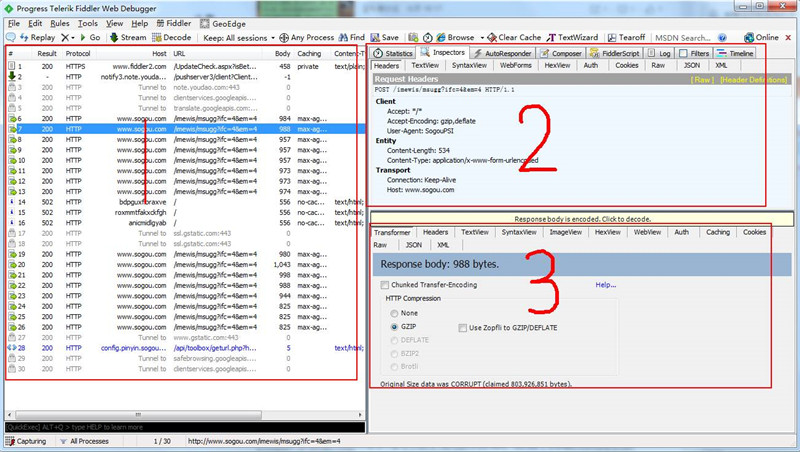Expand the Browse dropdown arrow
Image resolution: width=800 pixels, height=452 pixels.
482,38
